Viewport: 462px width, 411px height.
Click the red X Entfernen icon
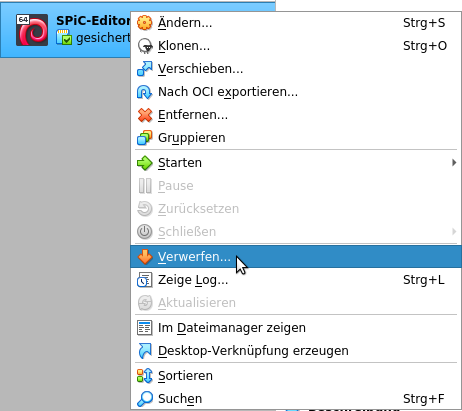(x=145, y=115)
